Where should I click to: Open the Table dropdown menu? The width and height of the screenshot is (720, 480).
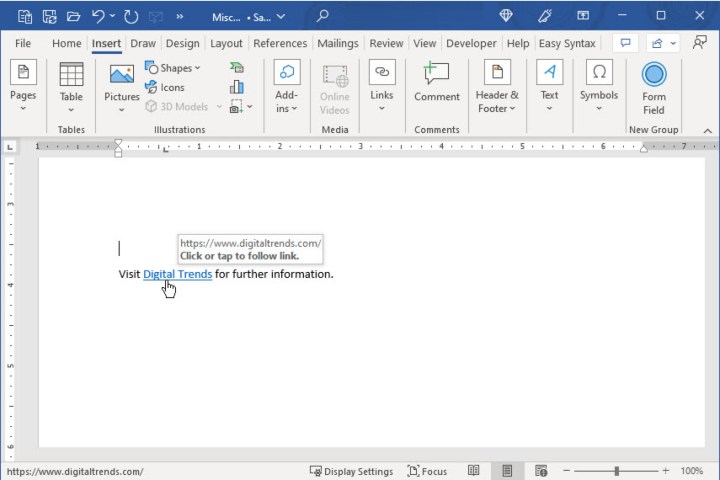(71, 86)
